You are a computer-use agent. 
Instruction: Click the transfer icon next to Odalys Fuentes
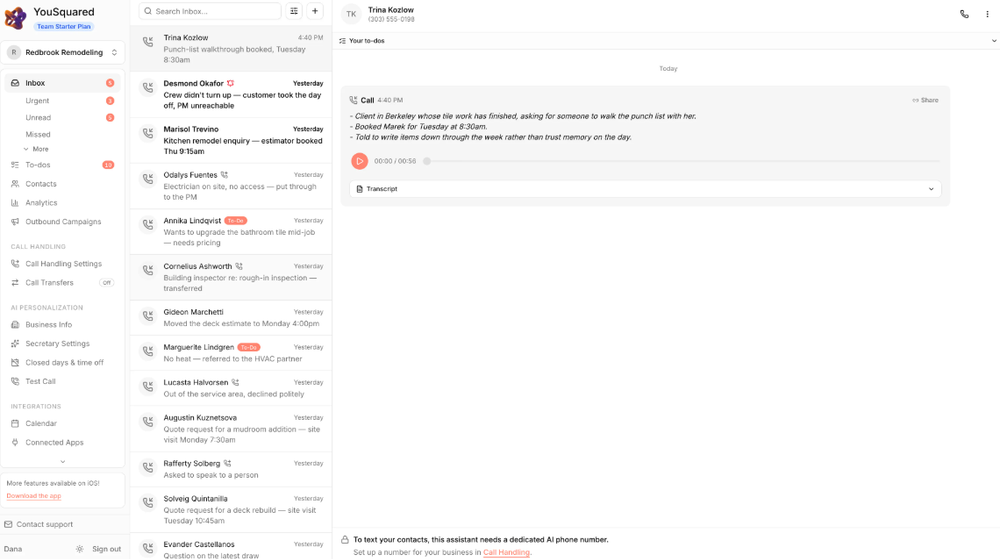[224, 175]
